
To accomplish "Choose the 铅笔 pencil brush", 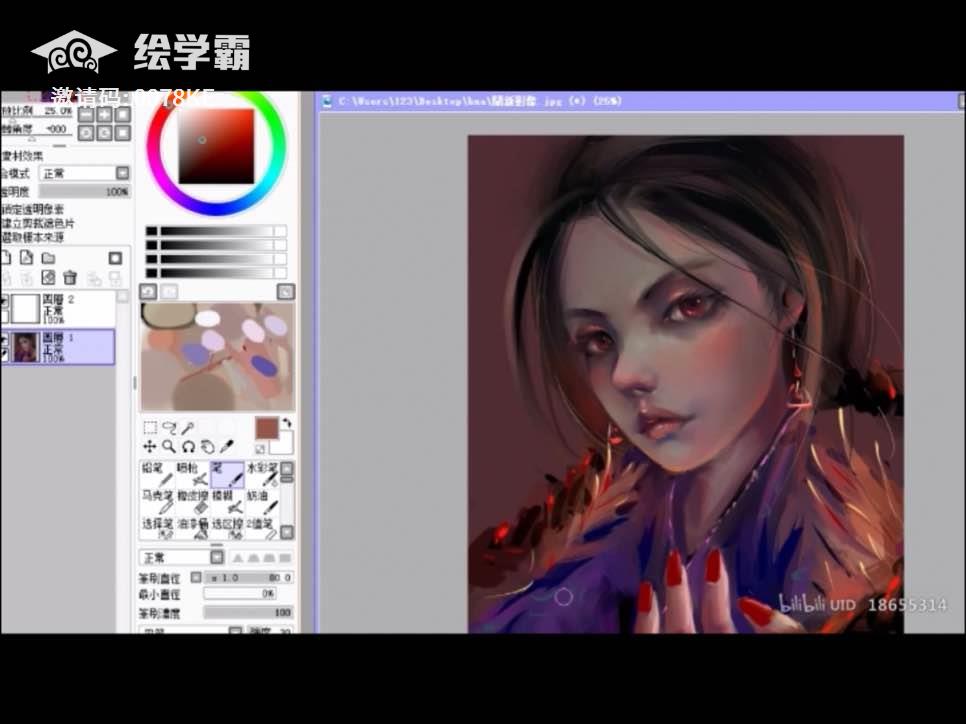I will (158, 474).
